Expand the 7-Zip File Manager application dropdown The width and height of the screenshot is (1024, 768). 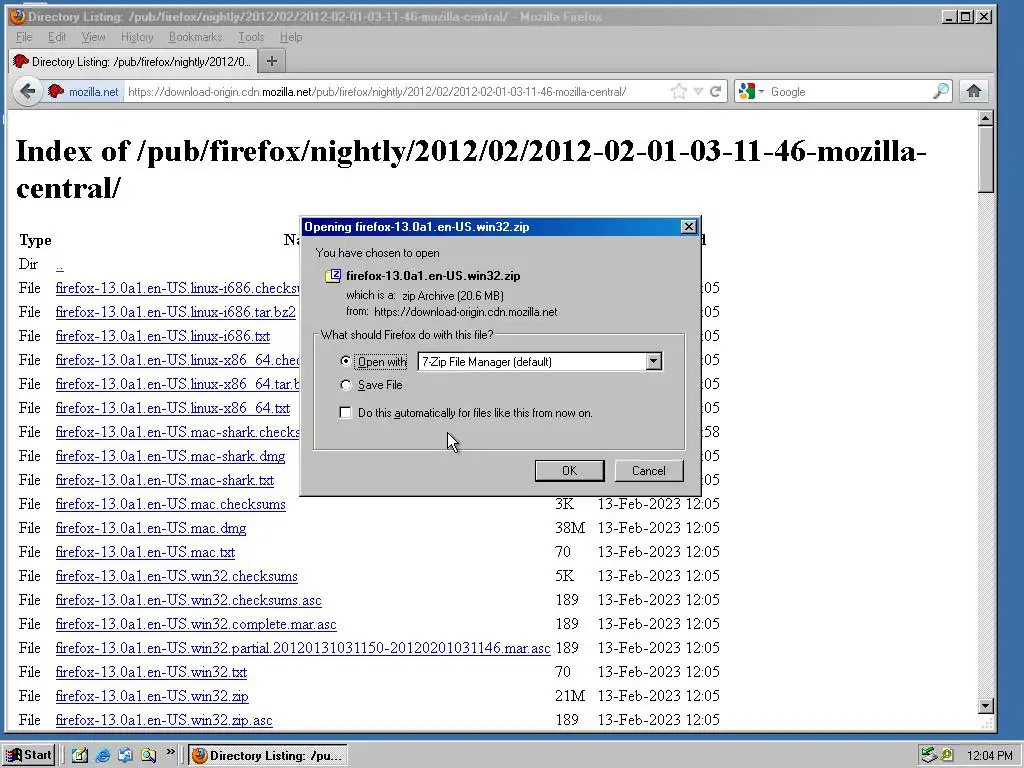coord(654,361)
